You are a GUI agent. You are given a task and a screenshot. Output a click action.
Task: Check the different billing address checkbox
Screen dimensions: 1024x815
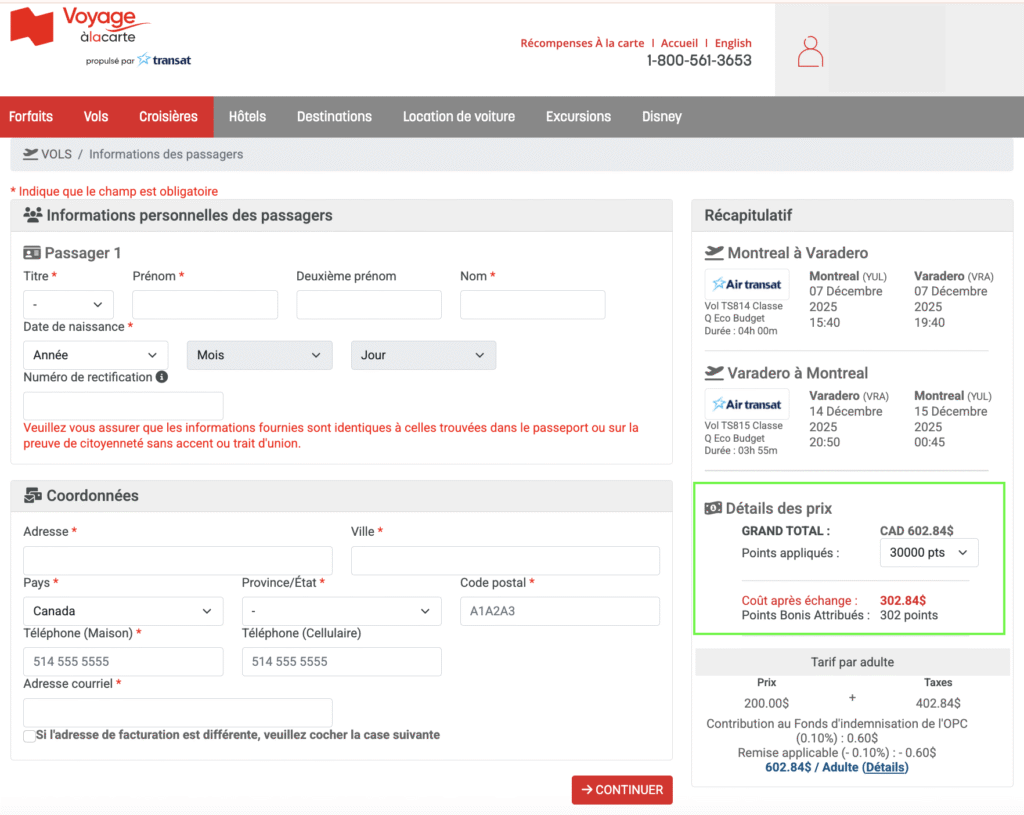point(29,736)
